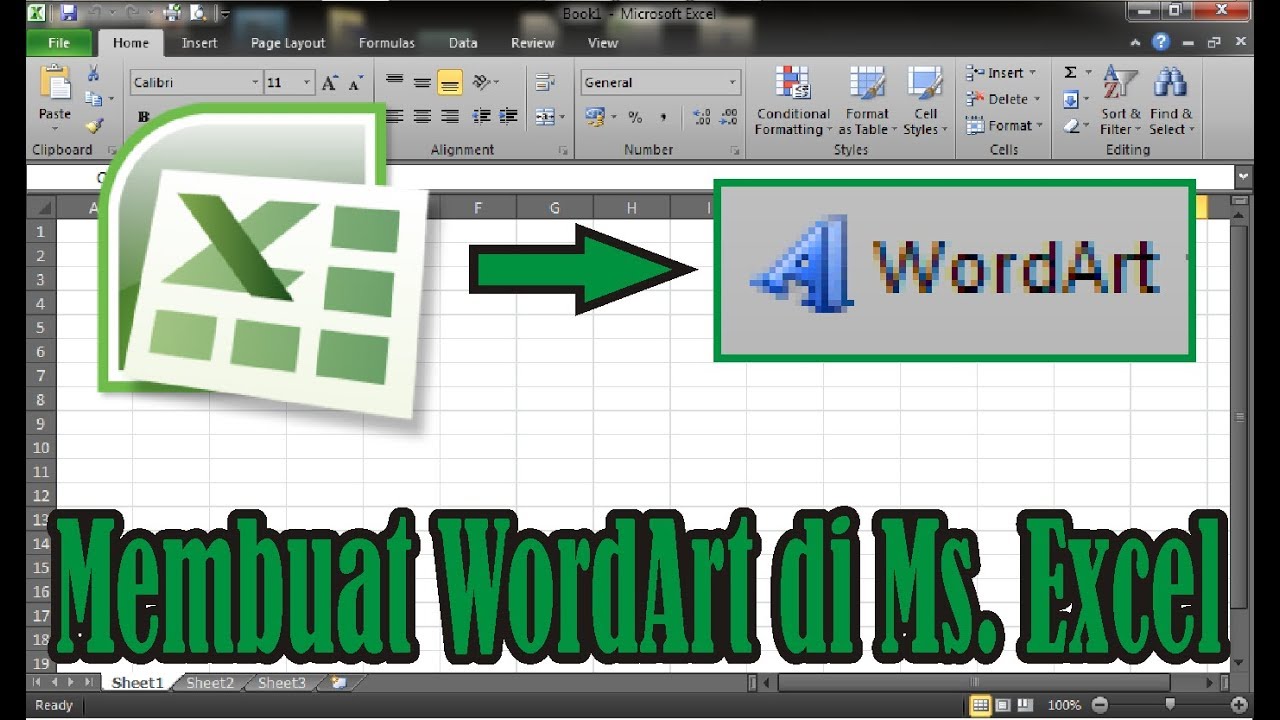
Task: Click the zoom slider handle
Action: [1170, 705]
